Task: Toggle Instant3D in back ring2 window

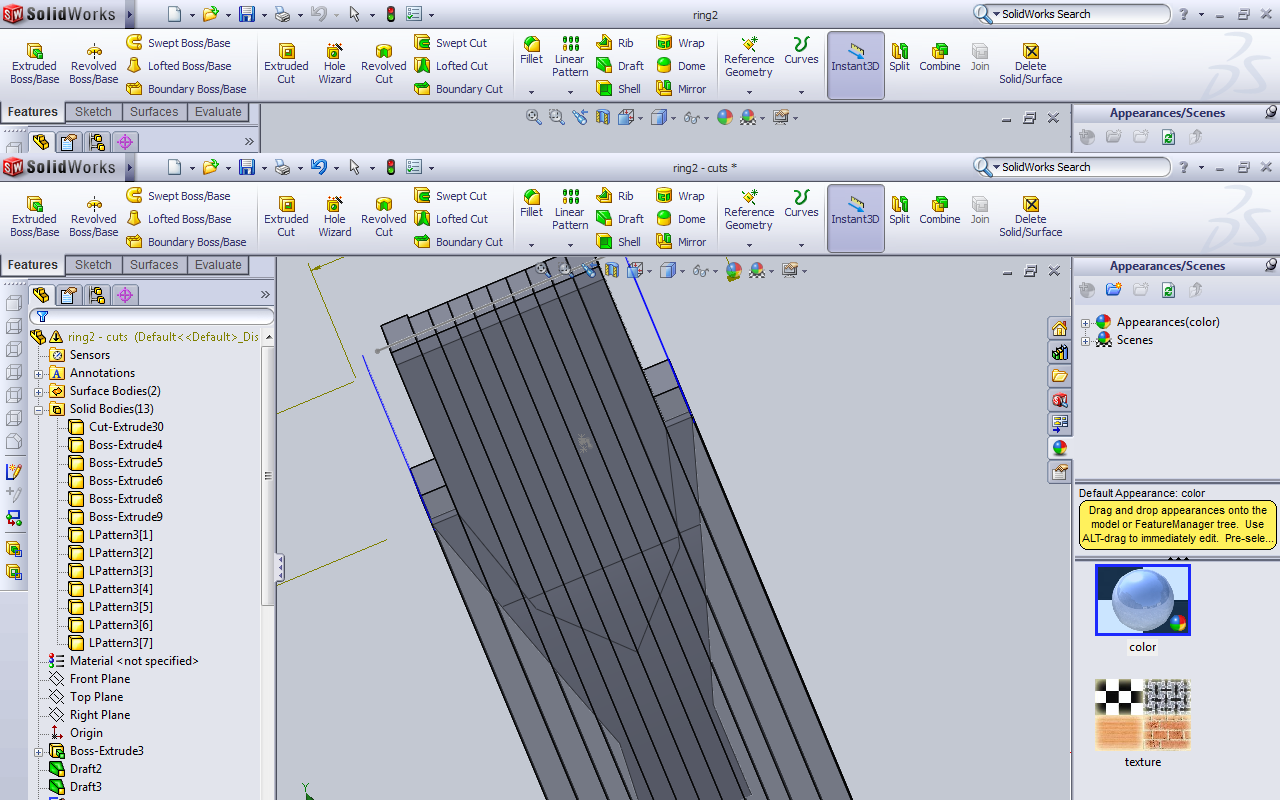Action: pos(856,64)
